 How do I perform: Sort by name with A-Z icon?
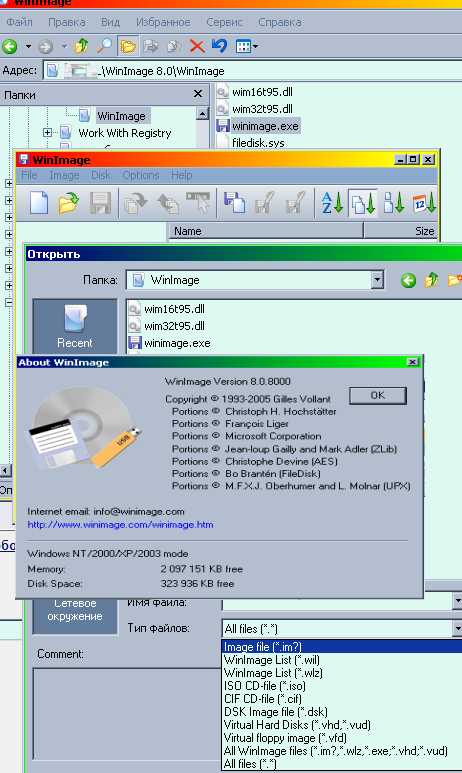tap(332, 203)
